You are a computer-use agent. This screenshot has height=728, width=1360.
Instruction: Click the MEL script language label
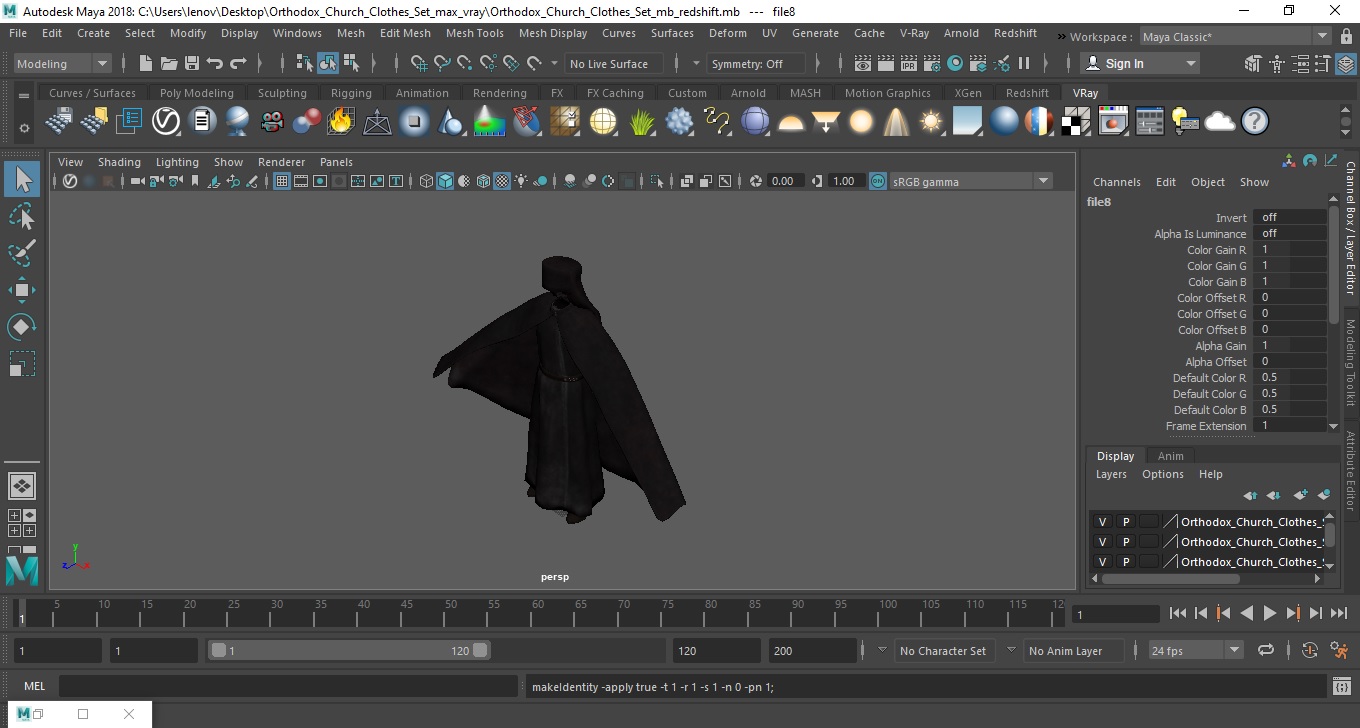pos(35,687)
